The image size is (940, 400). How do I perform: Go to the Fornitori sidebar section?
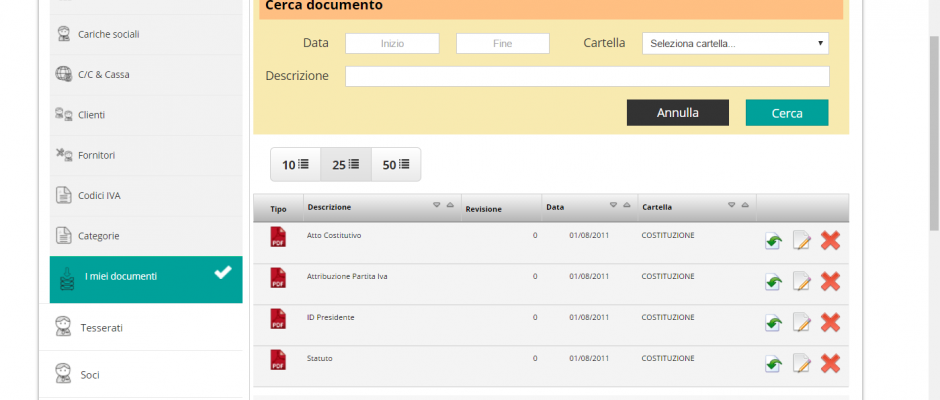coord(146,155)
